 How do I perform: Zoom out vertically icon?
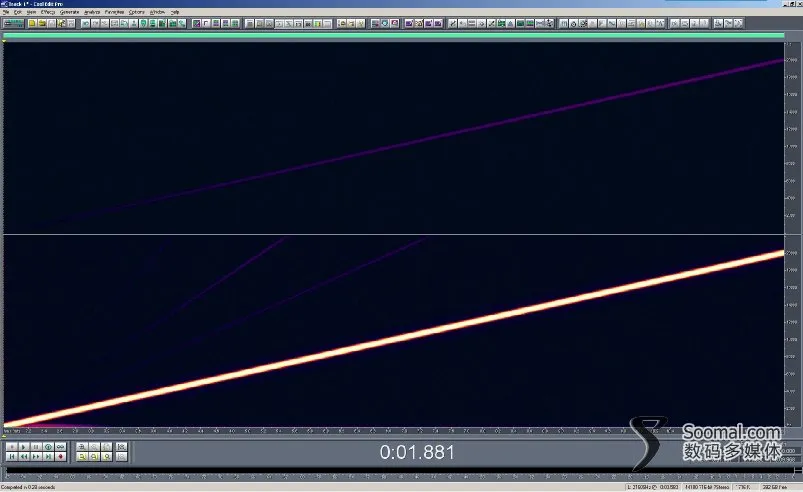[121, 457]
